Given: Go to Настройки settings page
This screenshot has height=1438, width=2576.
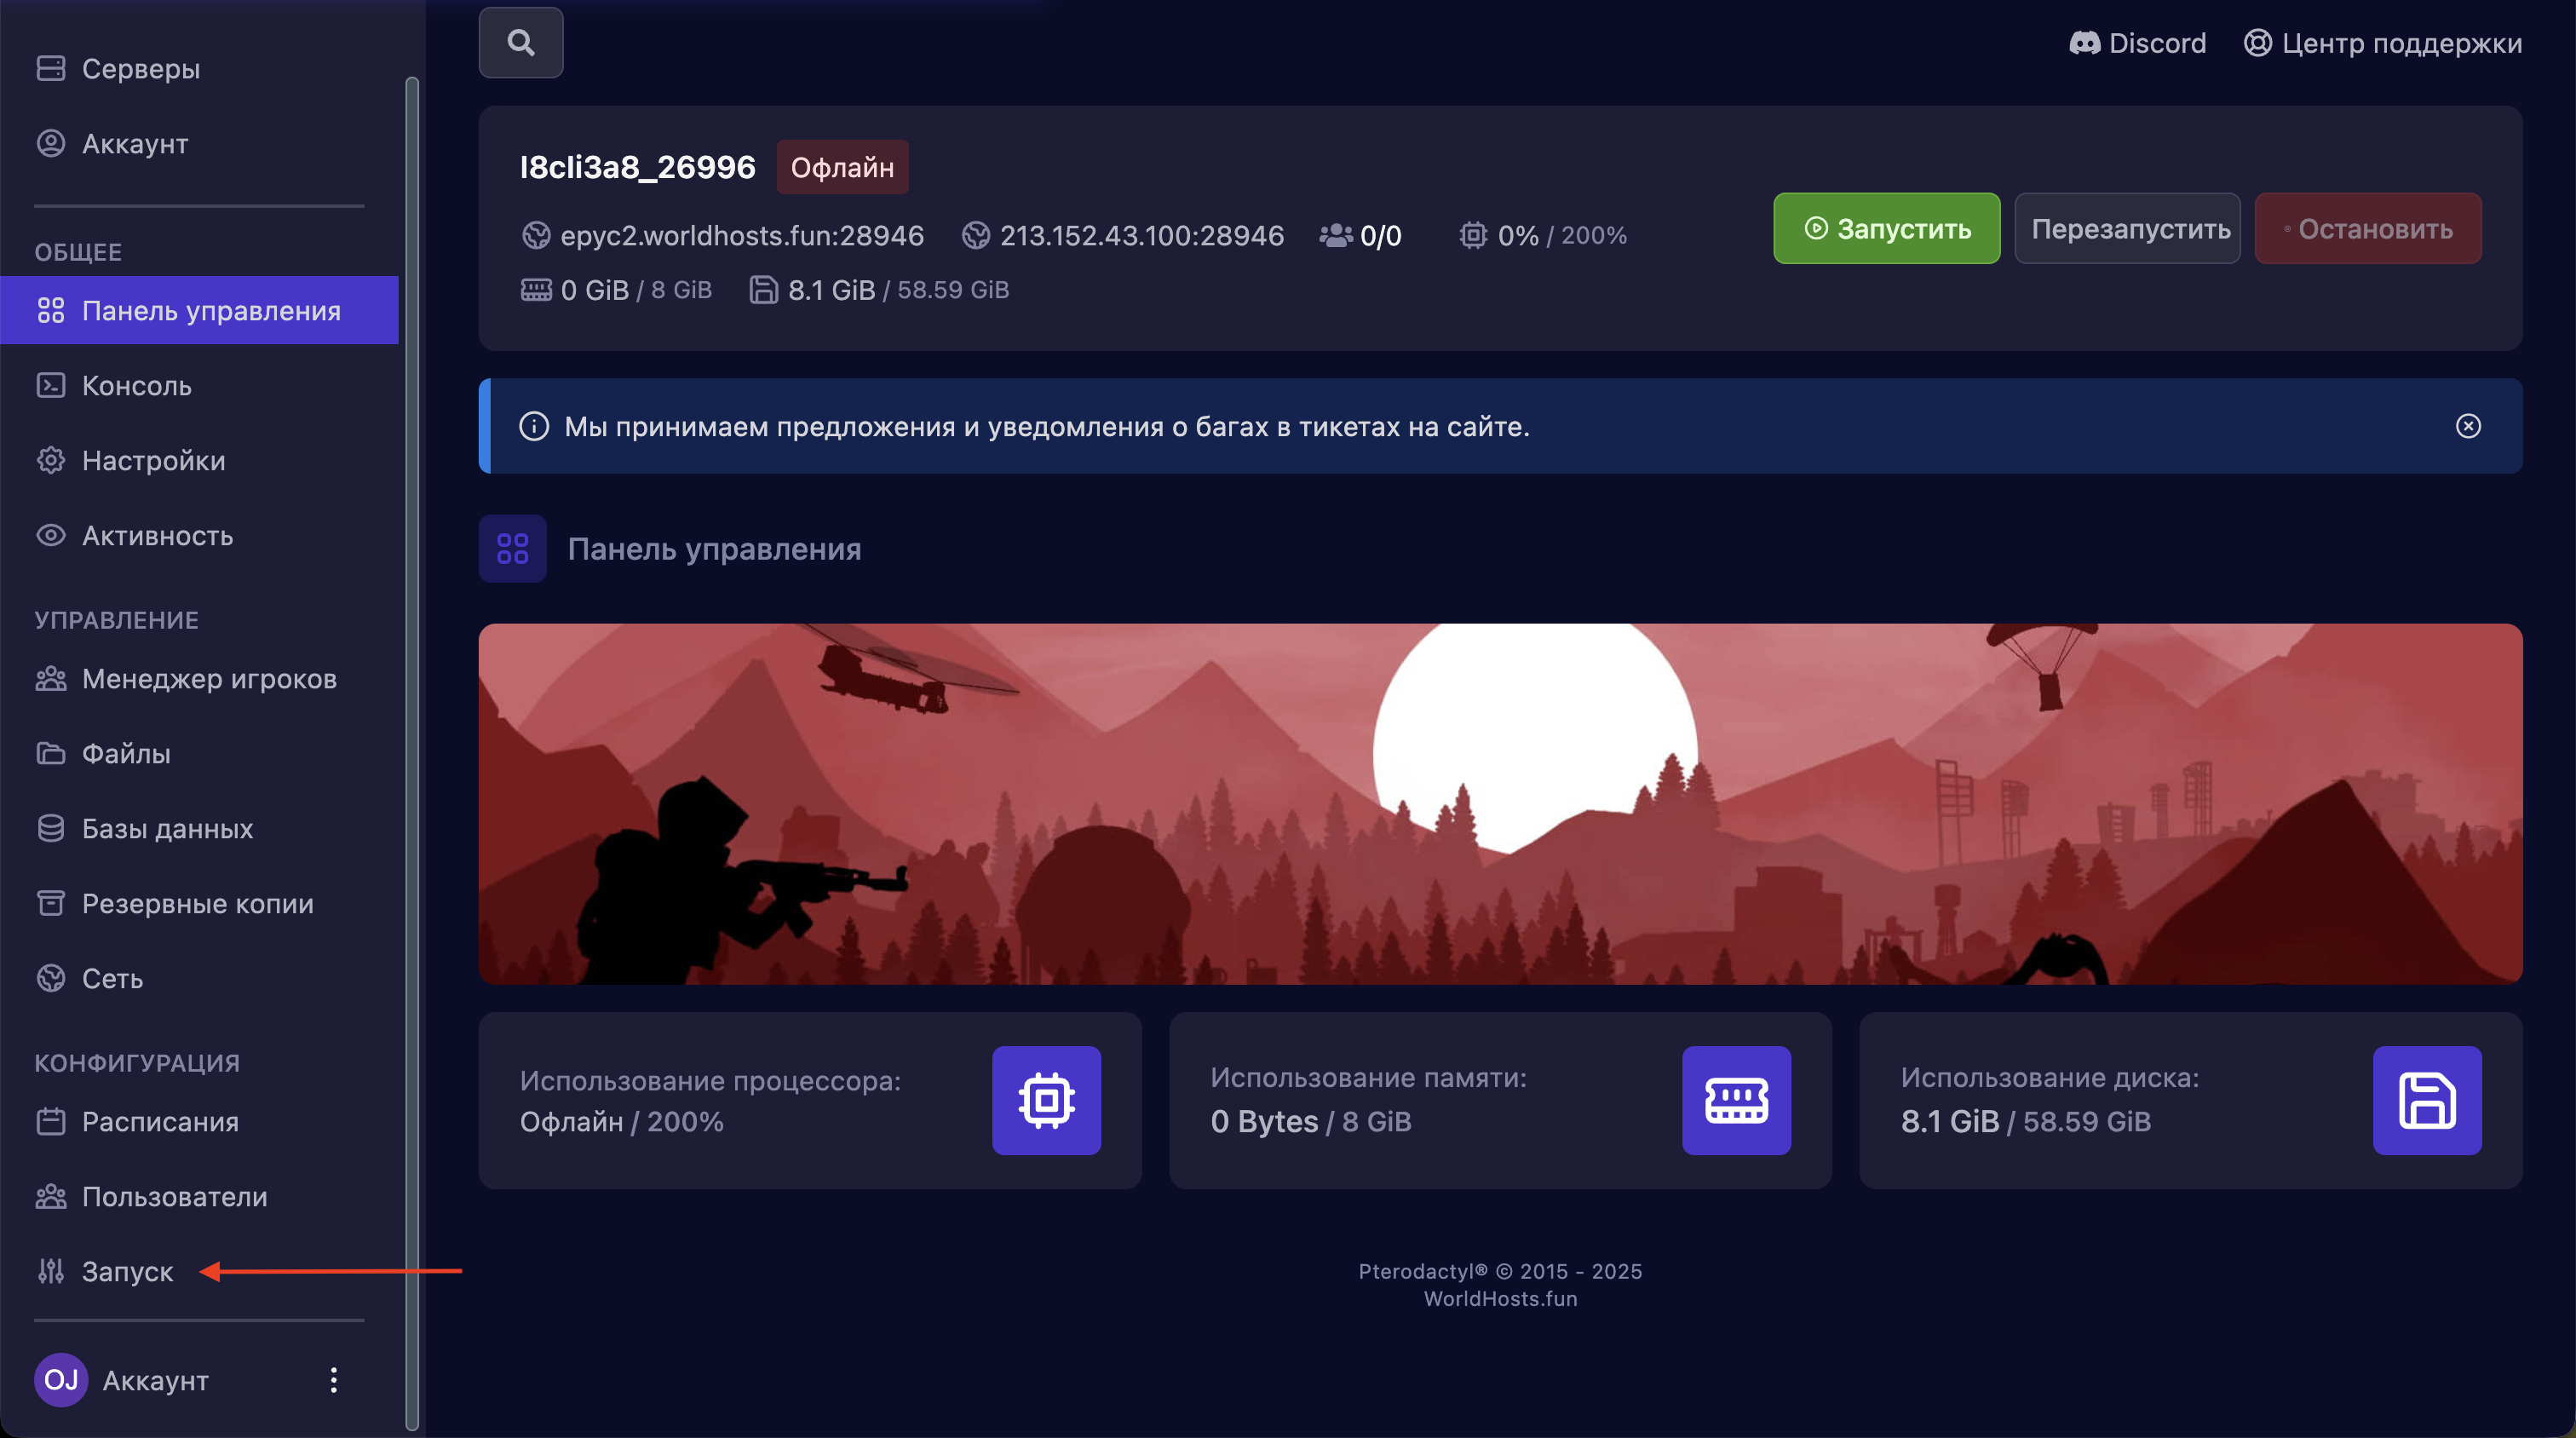Looking at the screenshot, I should 153,461.
